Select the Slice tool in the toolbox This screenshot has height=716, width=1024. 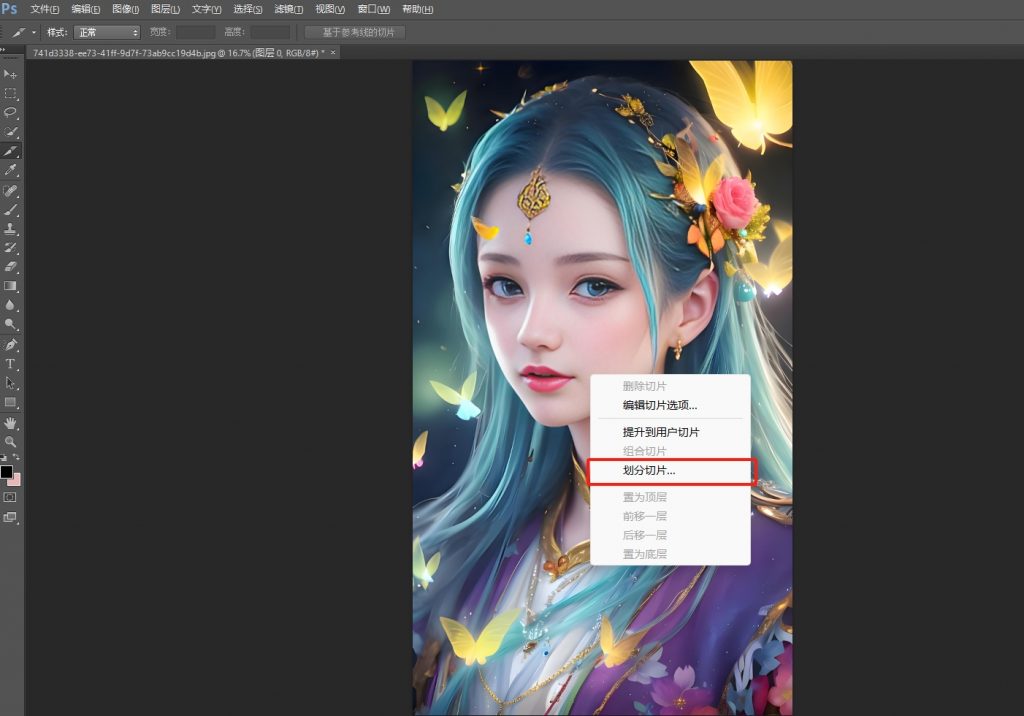click(10, 151)
